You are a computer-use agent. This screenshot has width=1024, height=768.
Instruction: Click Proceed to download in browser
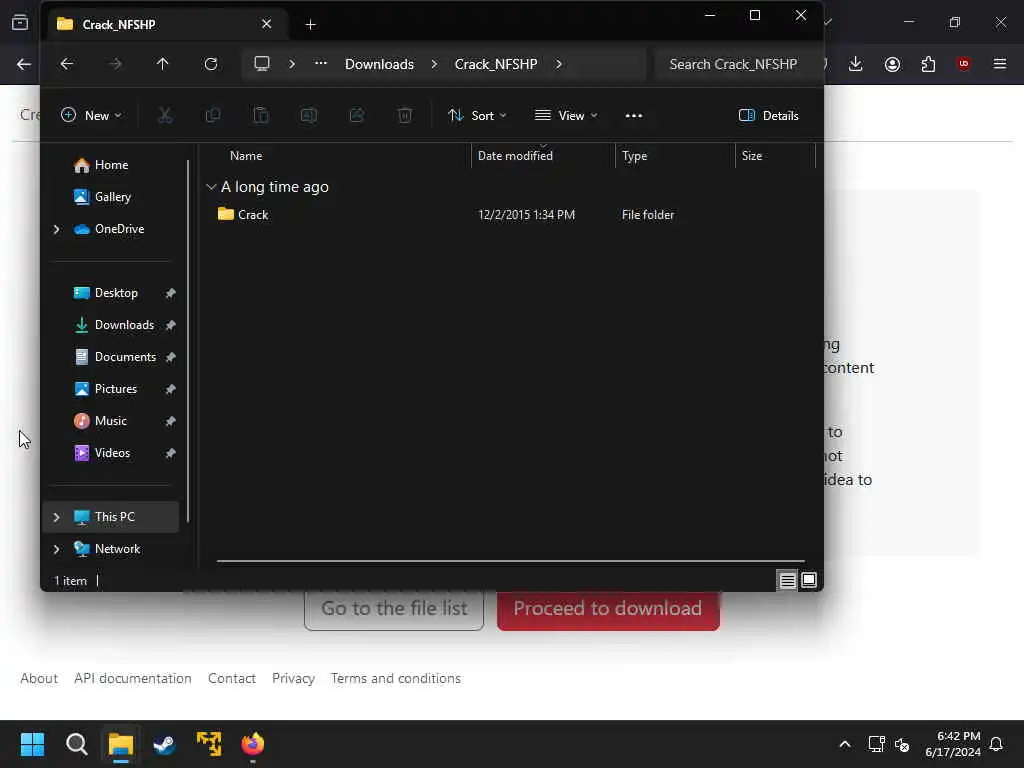point(608,611)
